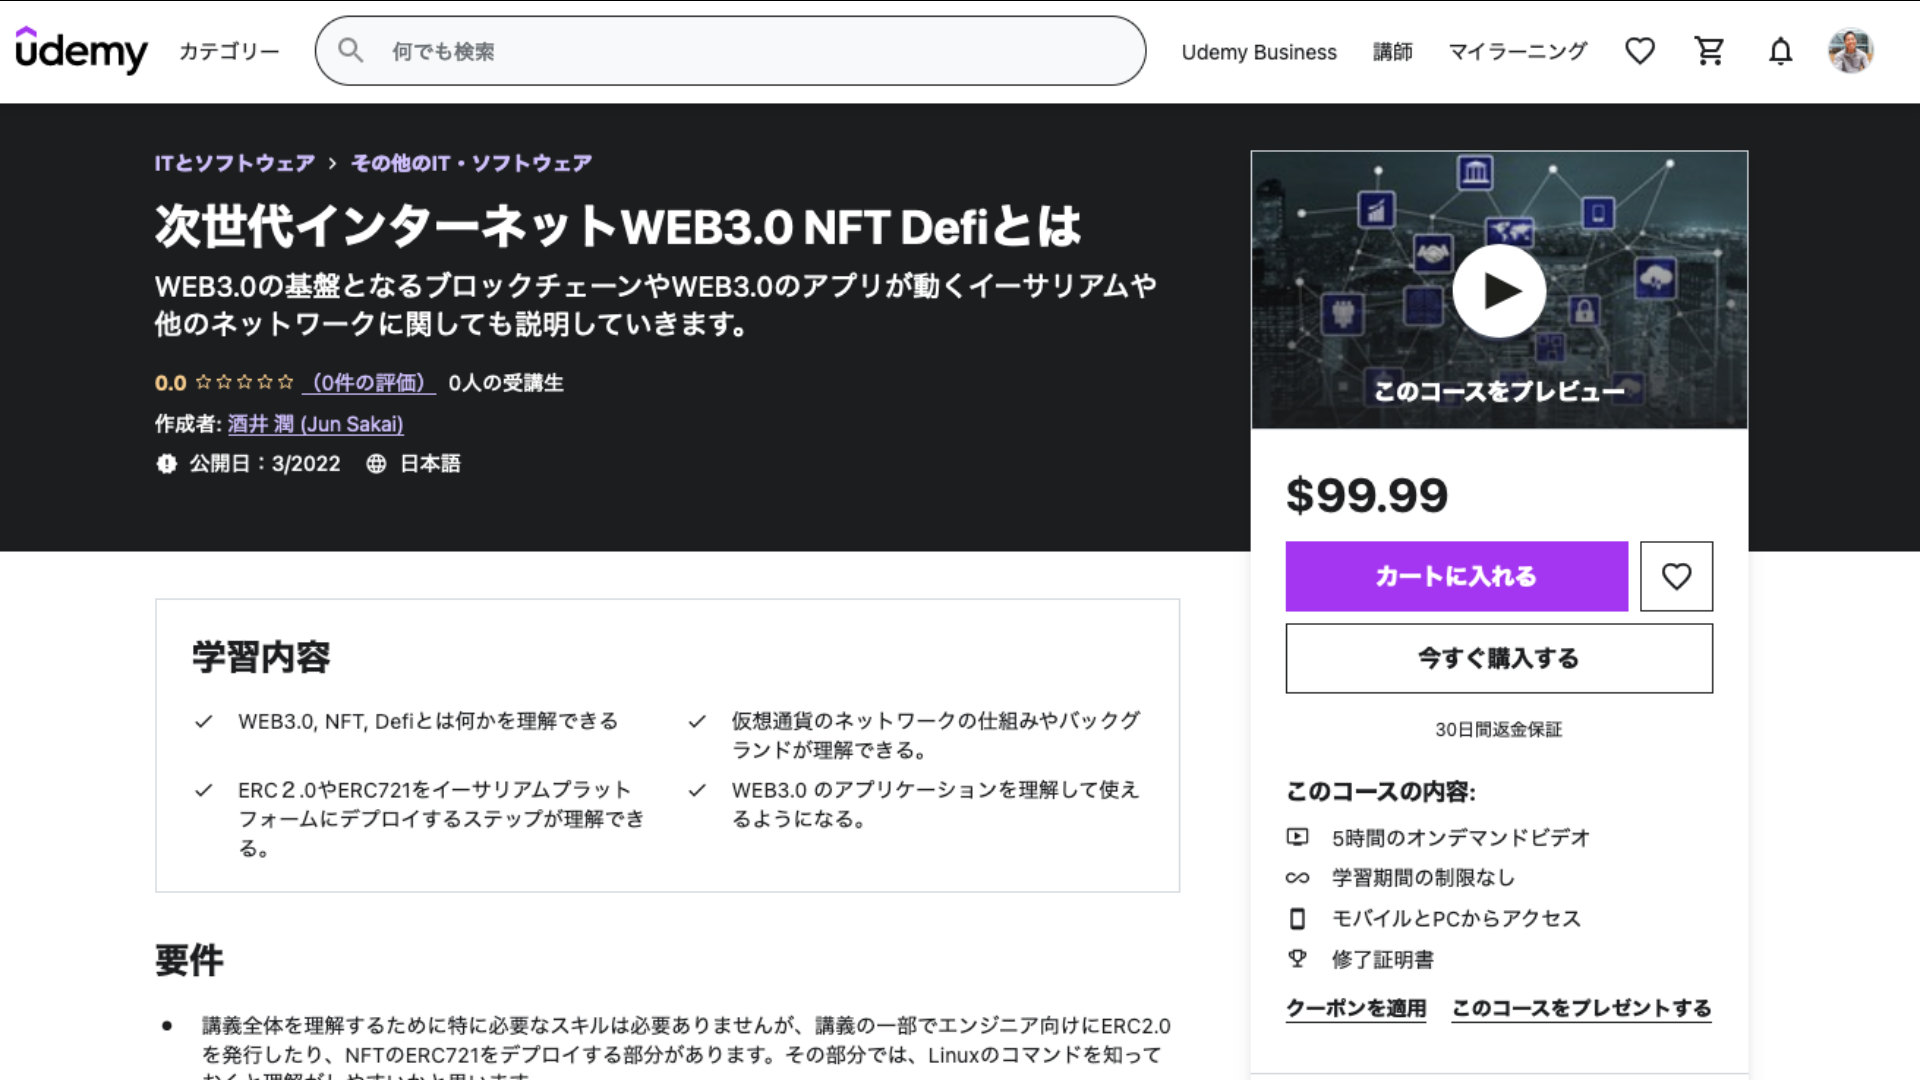Click the クーポンを適用 link
The width and height of the screenshot is (1920, 1080).
click(1356, 1008)
